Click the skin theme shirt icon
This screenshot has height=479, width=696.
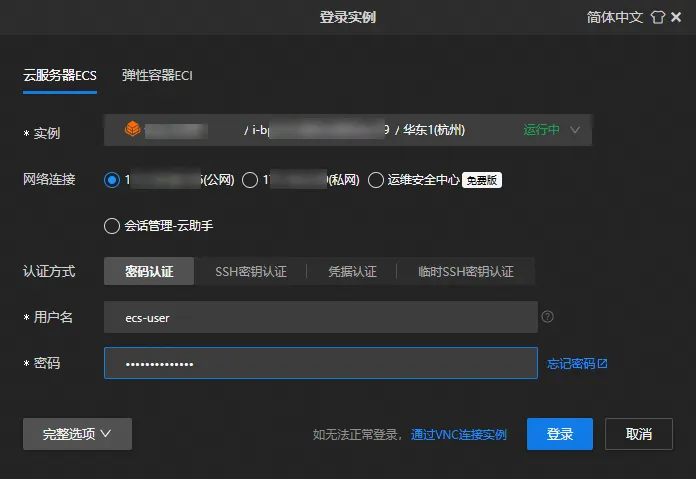tap(657, 17)
